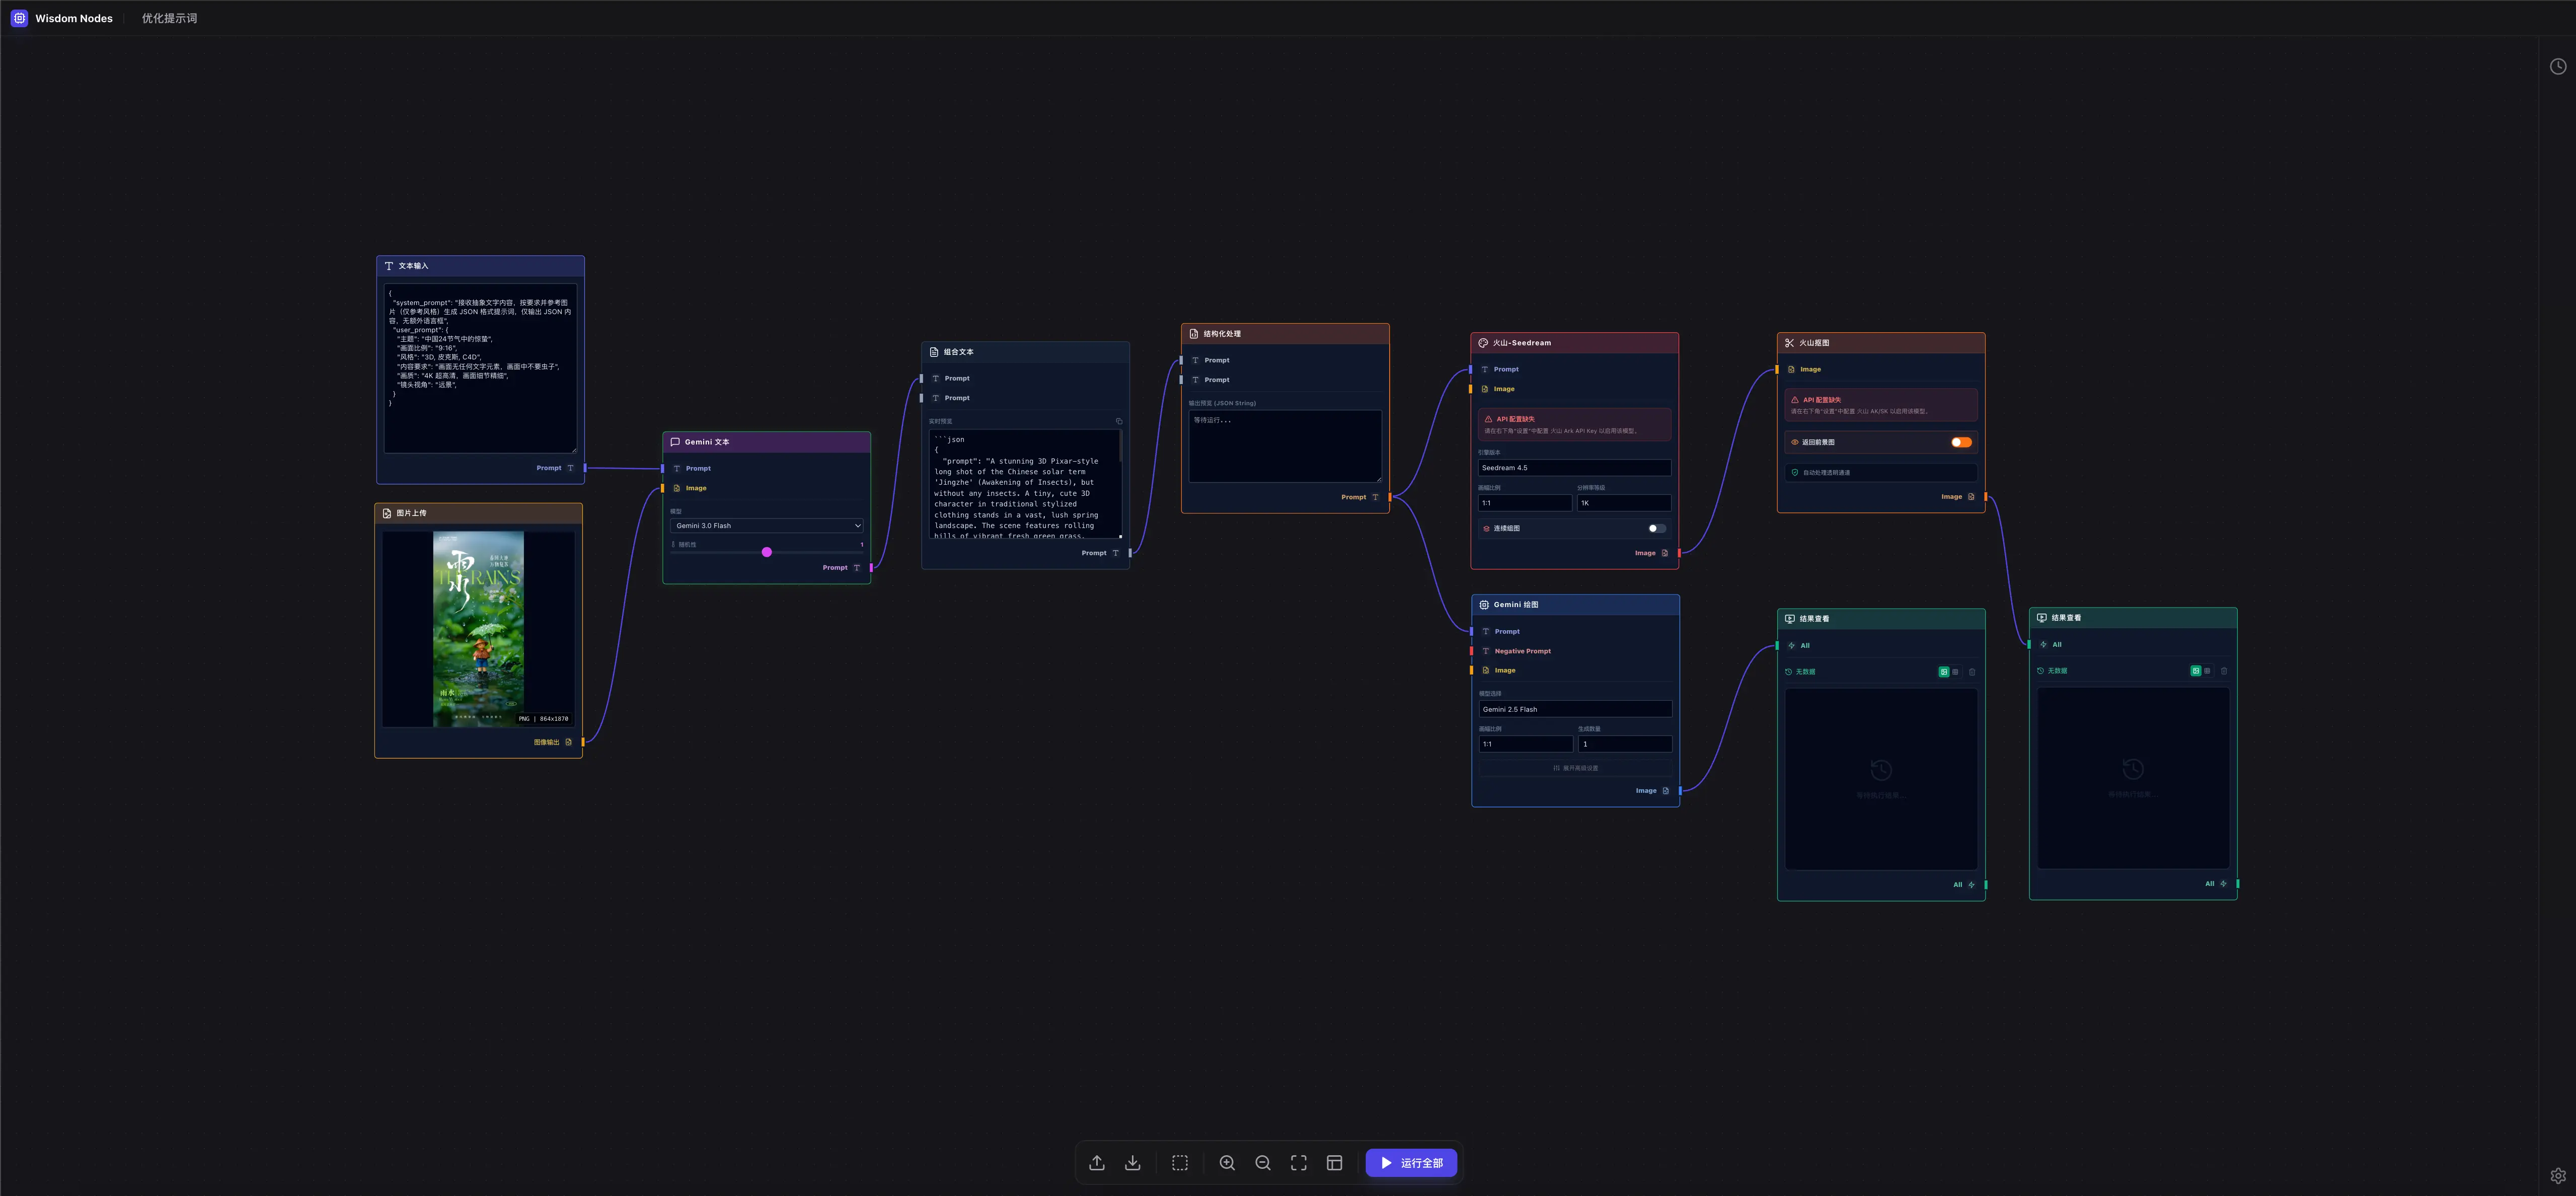The height and width of the screenshot is (1196, 2576).
Task: Open Gemini 2.5 Flash model selector
Action: [x=1575, y=709]
